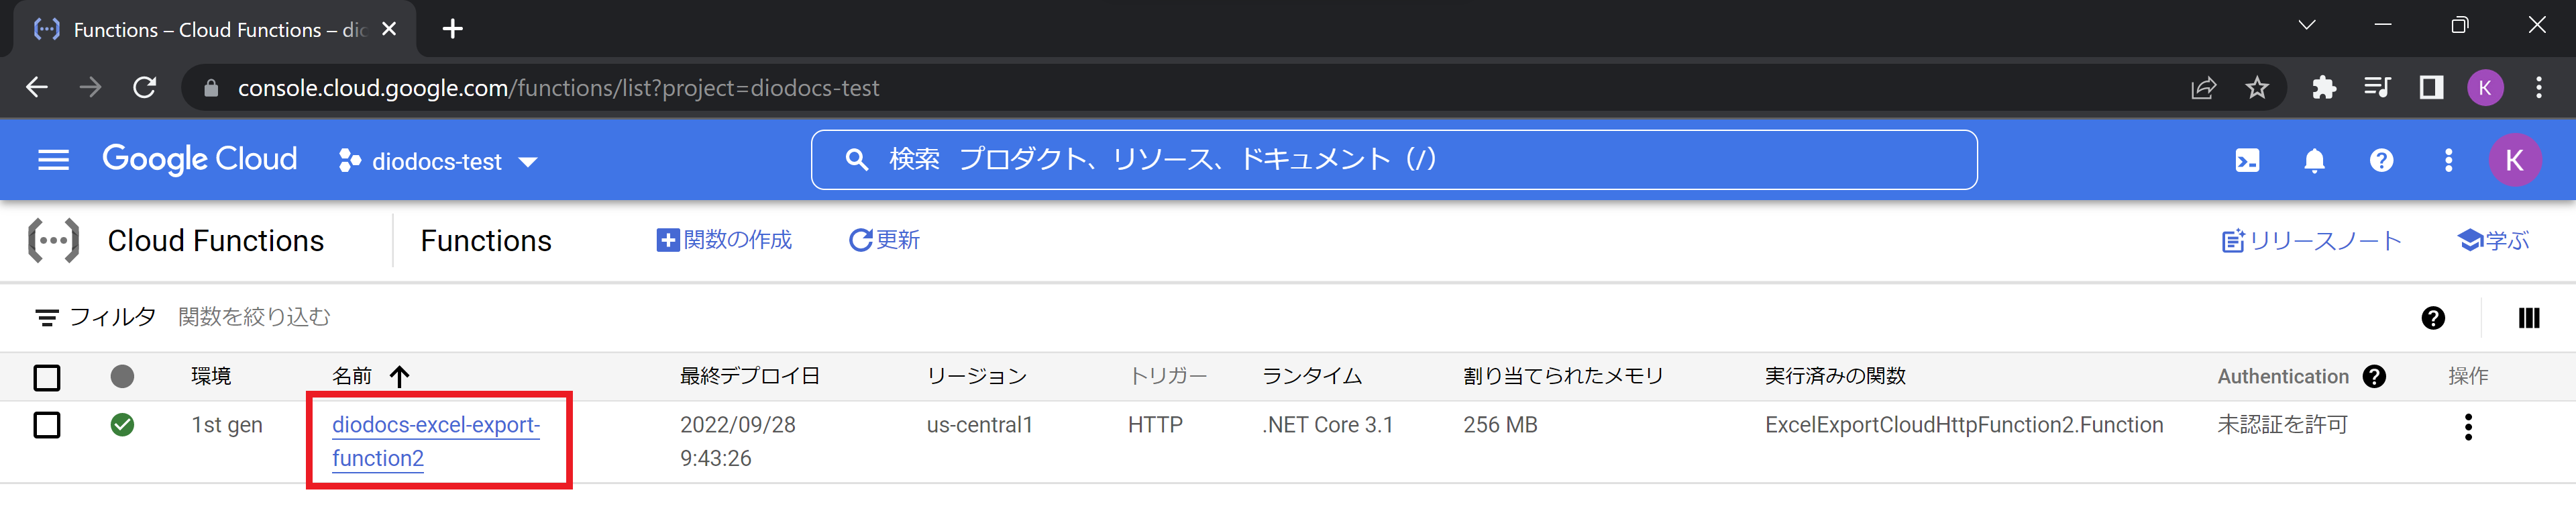Open the notifications bell
The width and height of the screenshot is (2576, 513).
[x=2314, y=160]
